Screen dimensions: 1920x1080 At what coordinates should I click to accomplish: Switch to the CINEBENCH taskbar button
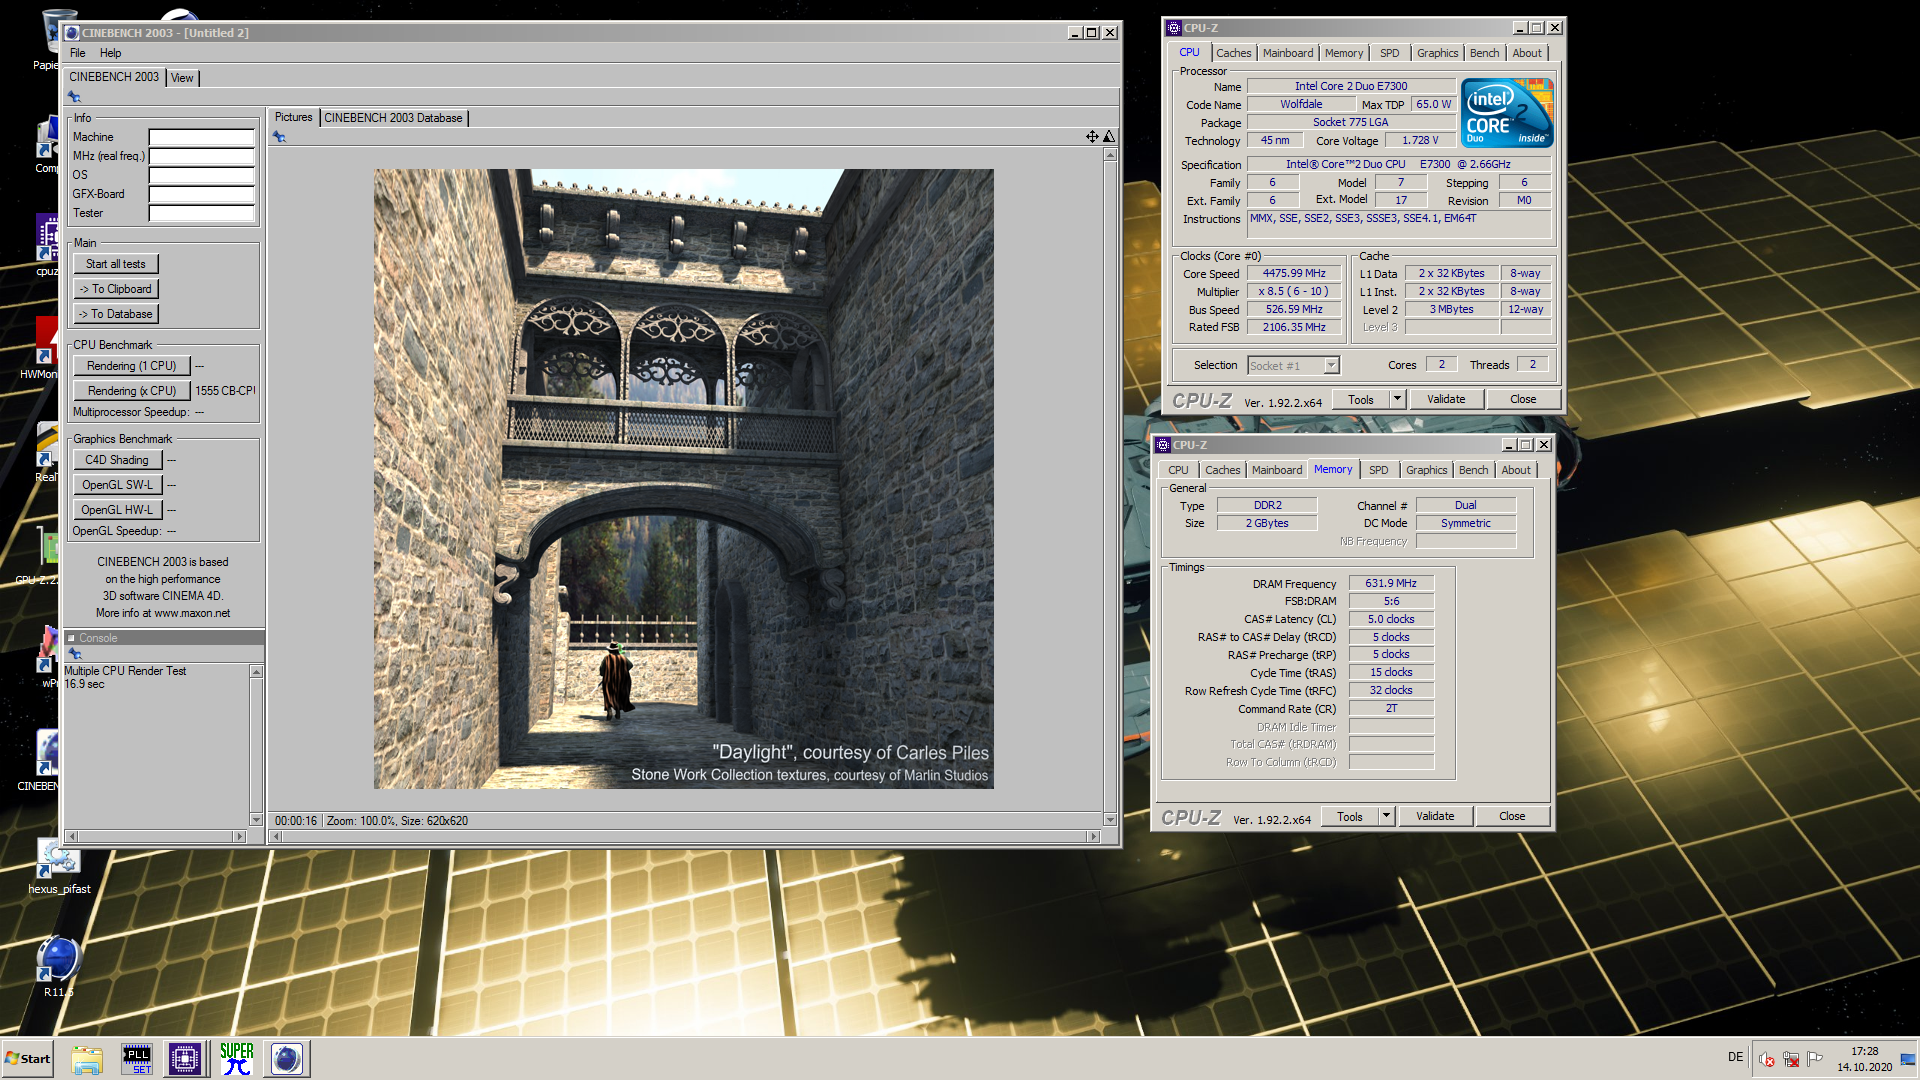287,1059
